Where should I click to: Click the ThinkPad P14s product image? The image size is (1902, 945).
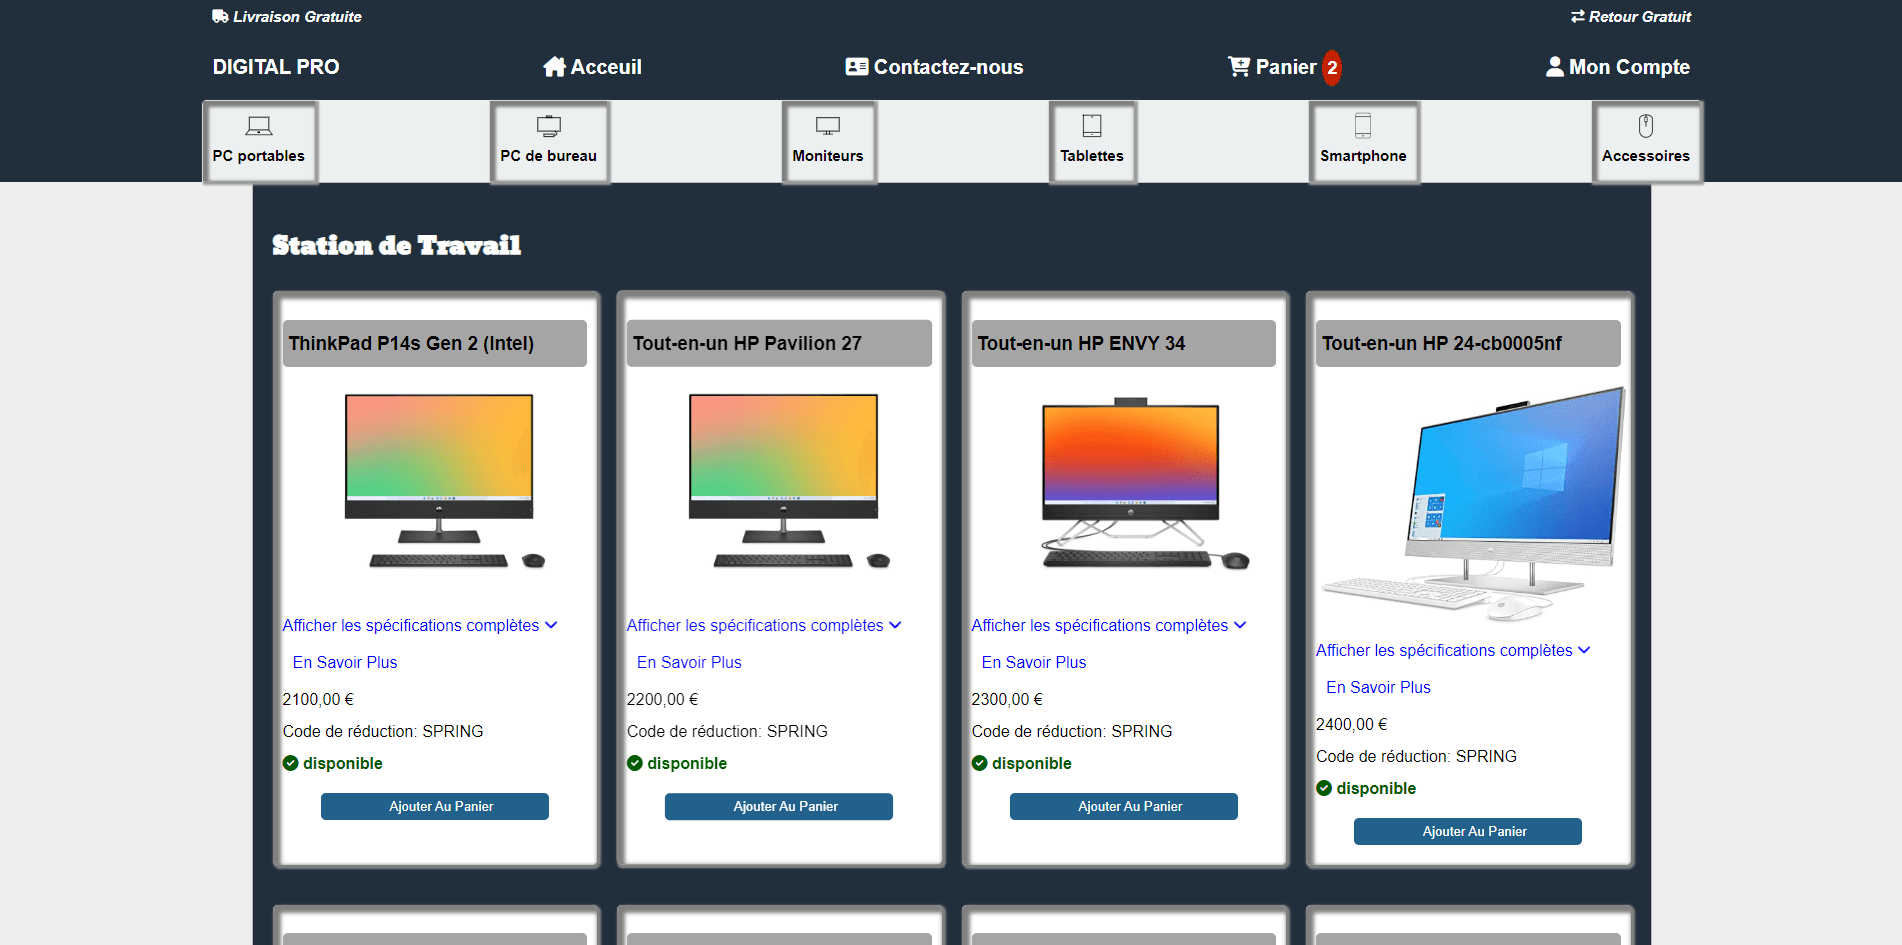pos(440,482)
